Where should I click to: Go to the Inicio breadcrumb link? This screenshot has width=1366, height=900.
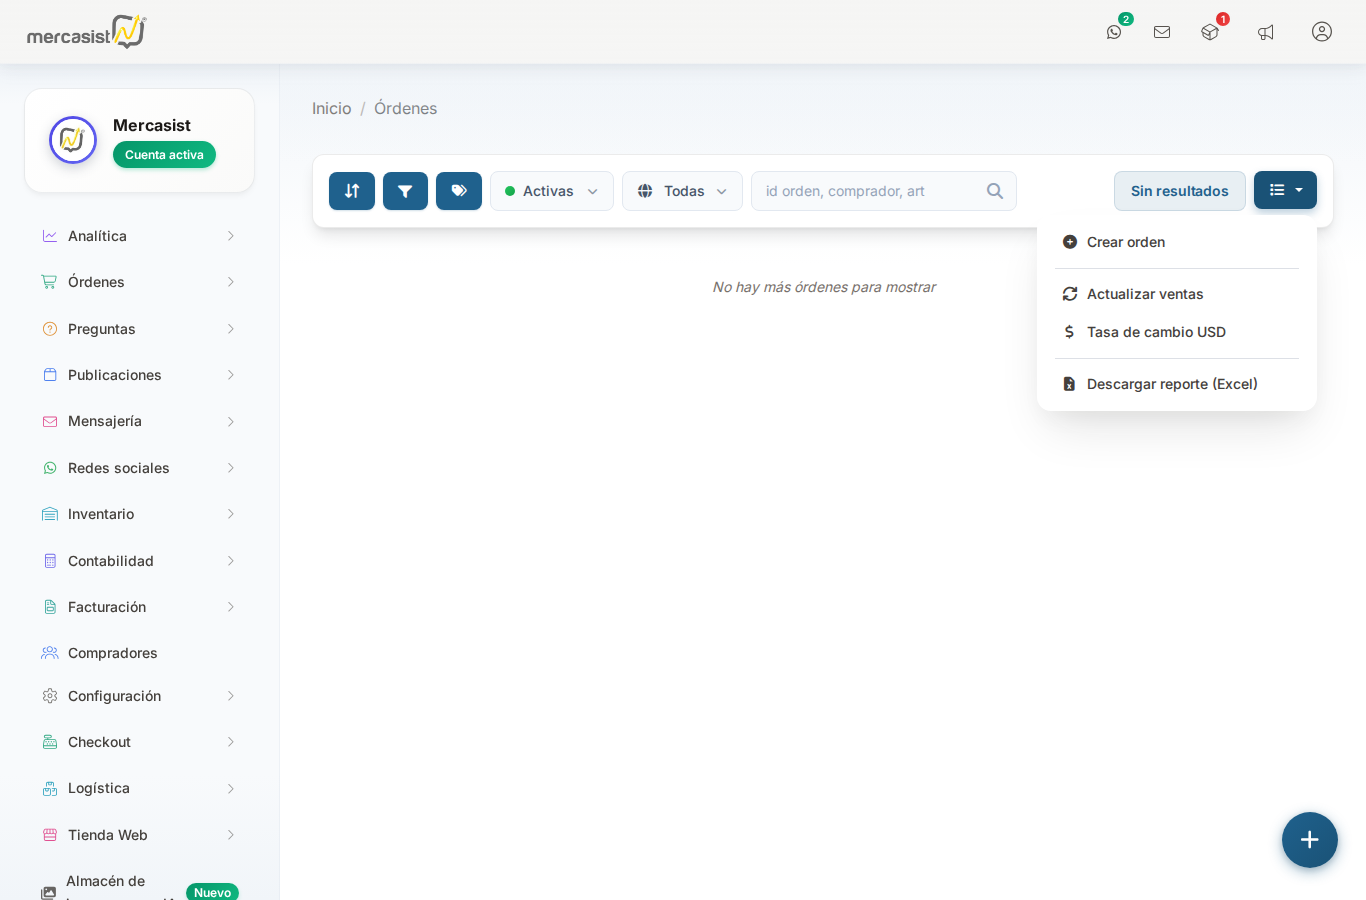point(332,108)
